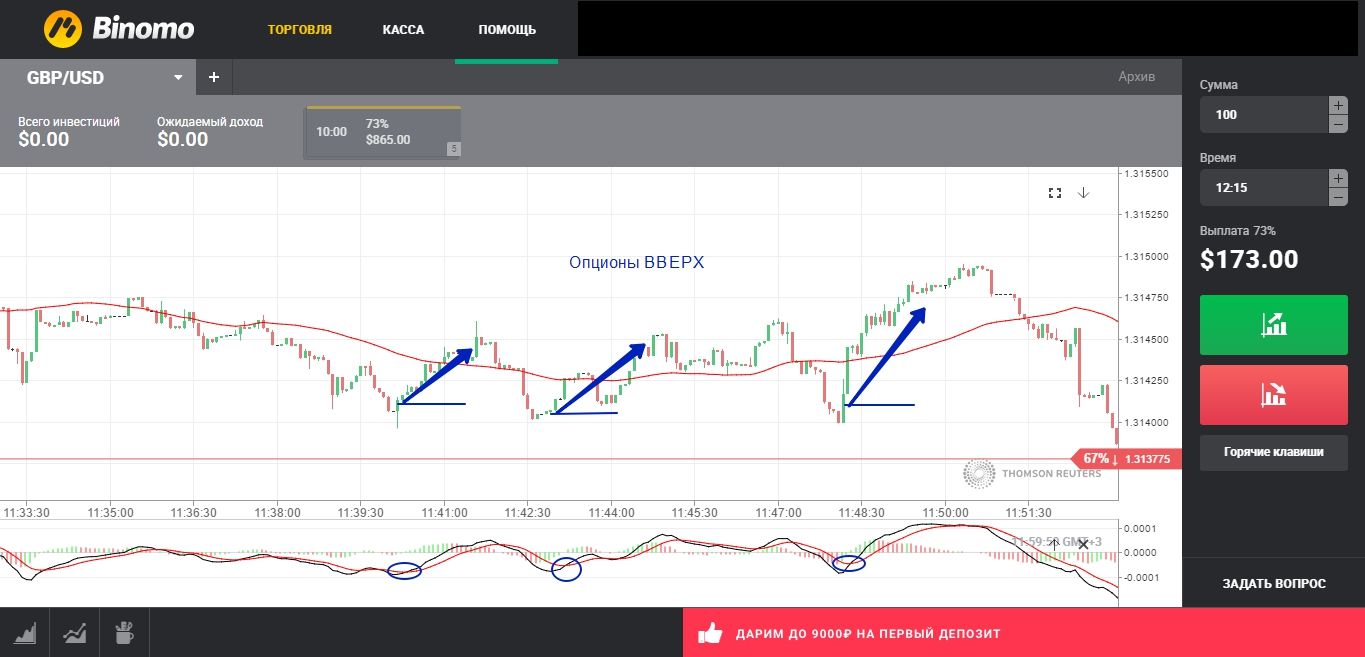
Task: Click the Горячие клавиши button
Action: pyautogui.click(x=1273, y=452)
